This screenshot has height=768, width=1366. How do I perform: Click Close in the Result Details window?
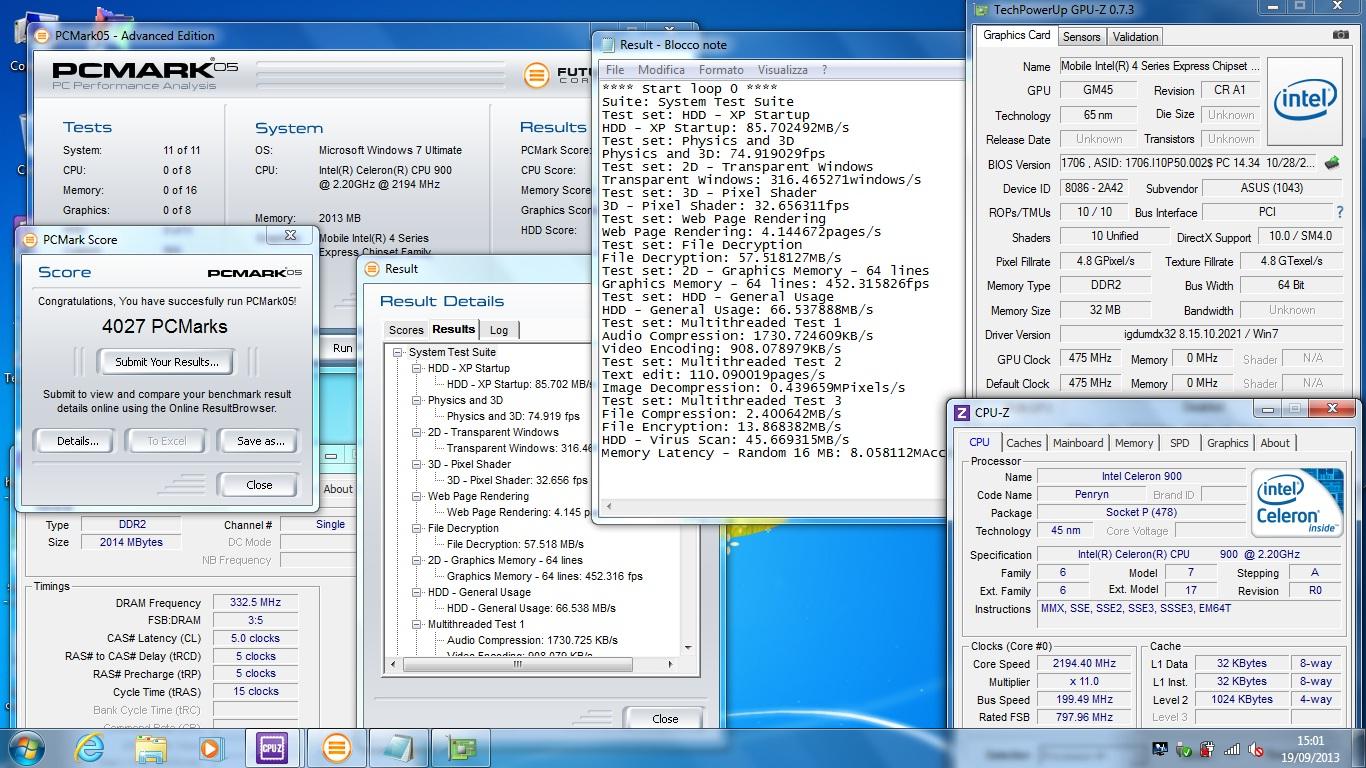point(665,718)
